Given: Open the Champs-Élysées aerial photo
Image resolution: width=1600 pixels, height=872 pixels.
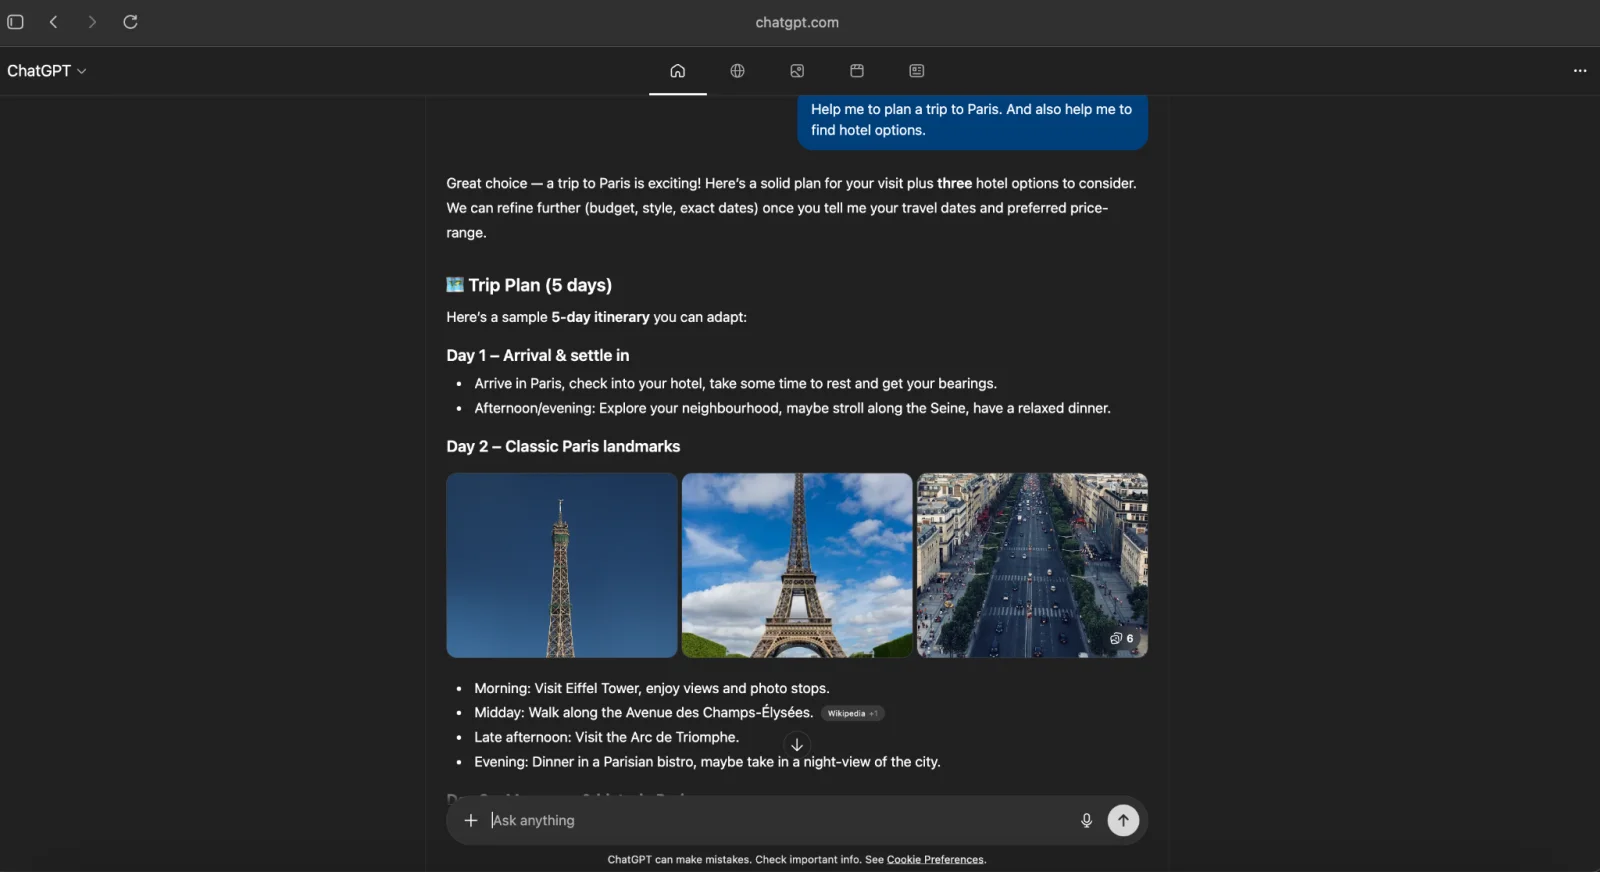Looking at the screenshot, I should 1032,565.
